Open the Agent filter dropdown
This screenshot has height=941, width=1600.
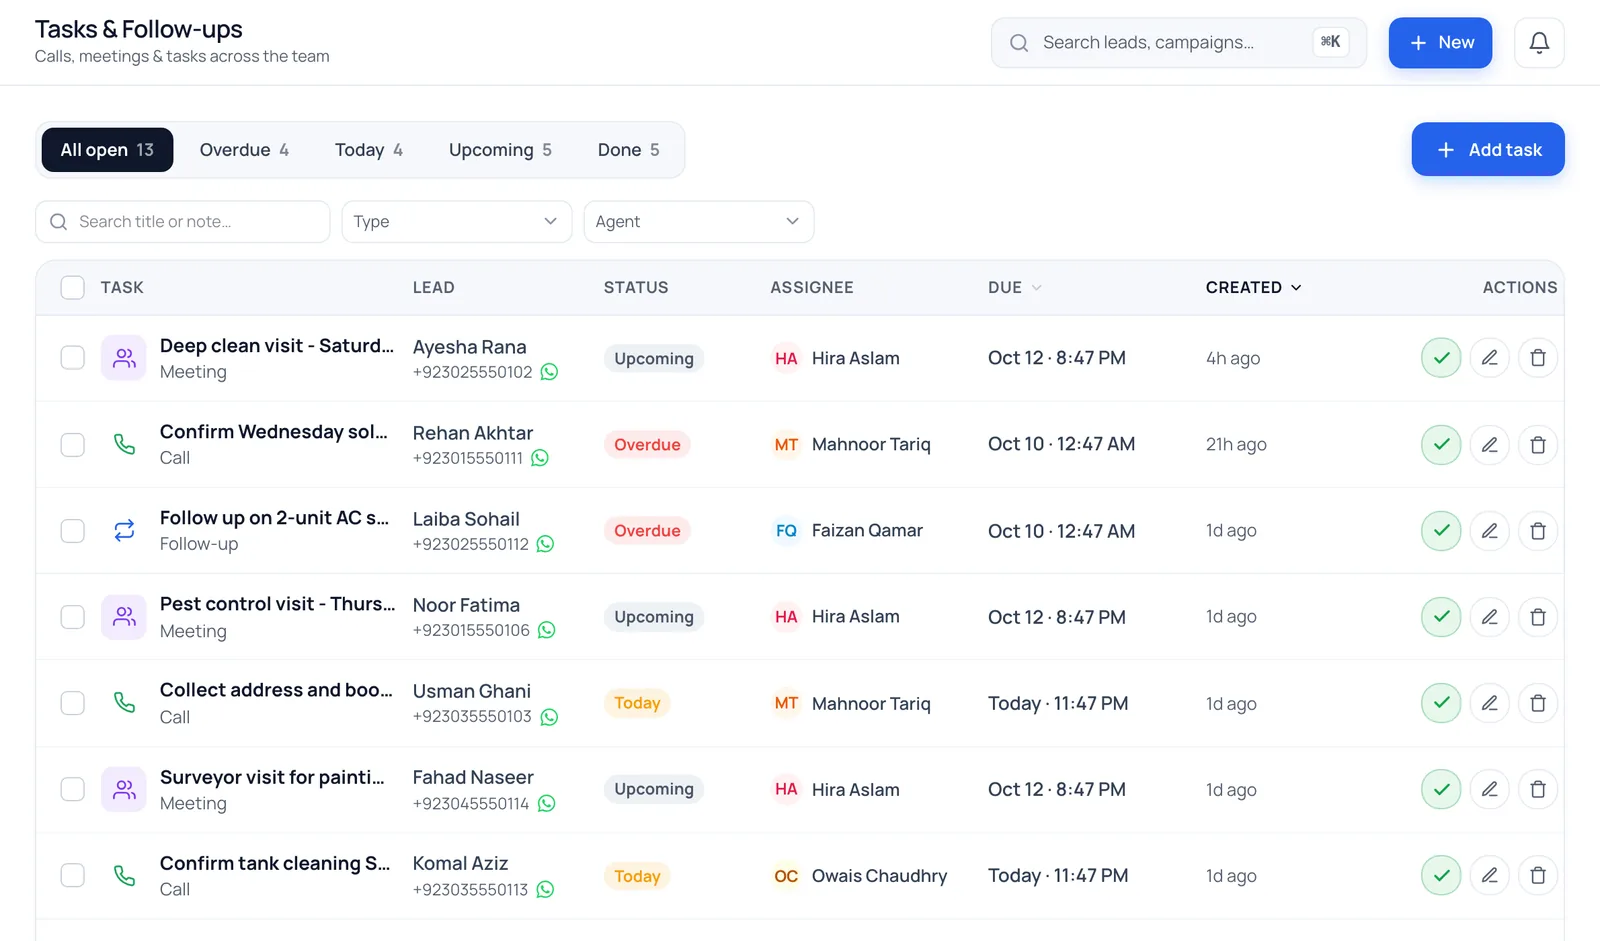click(698, 222)
